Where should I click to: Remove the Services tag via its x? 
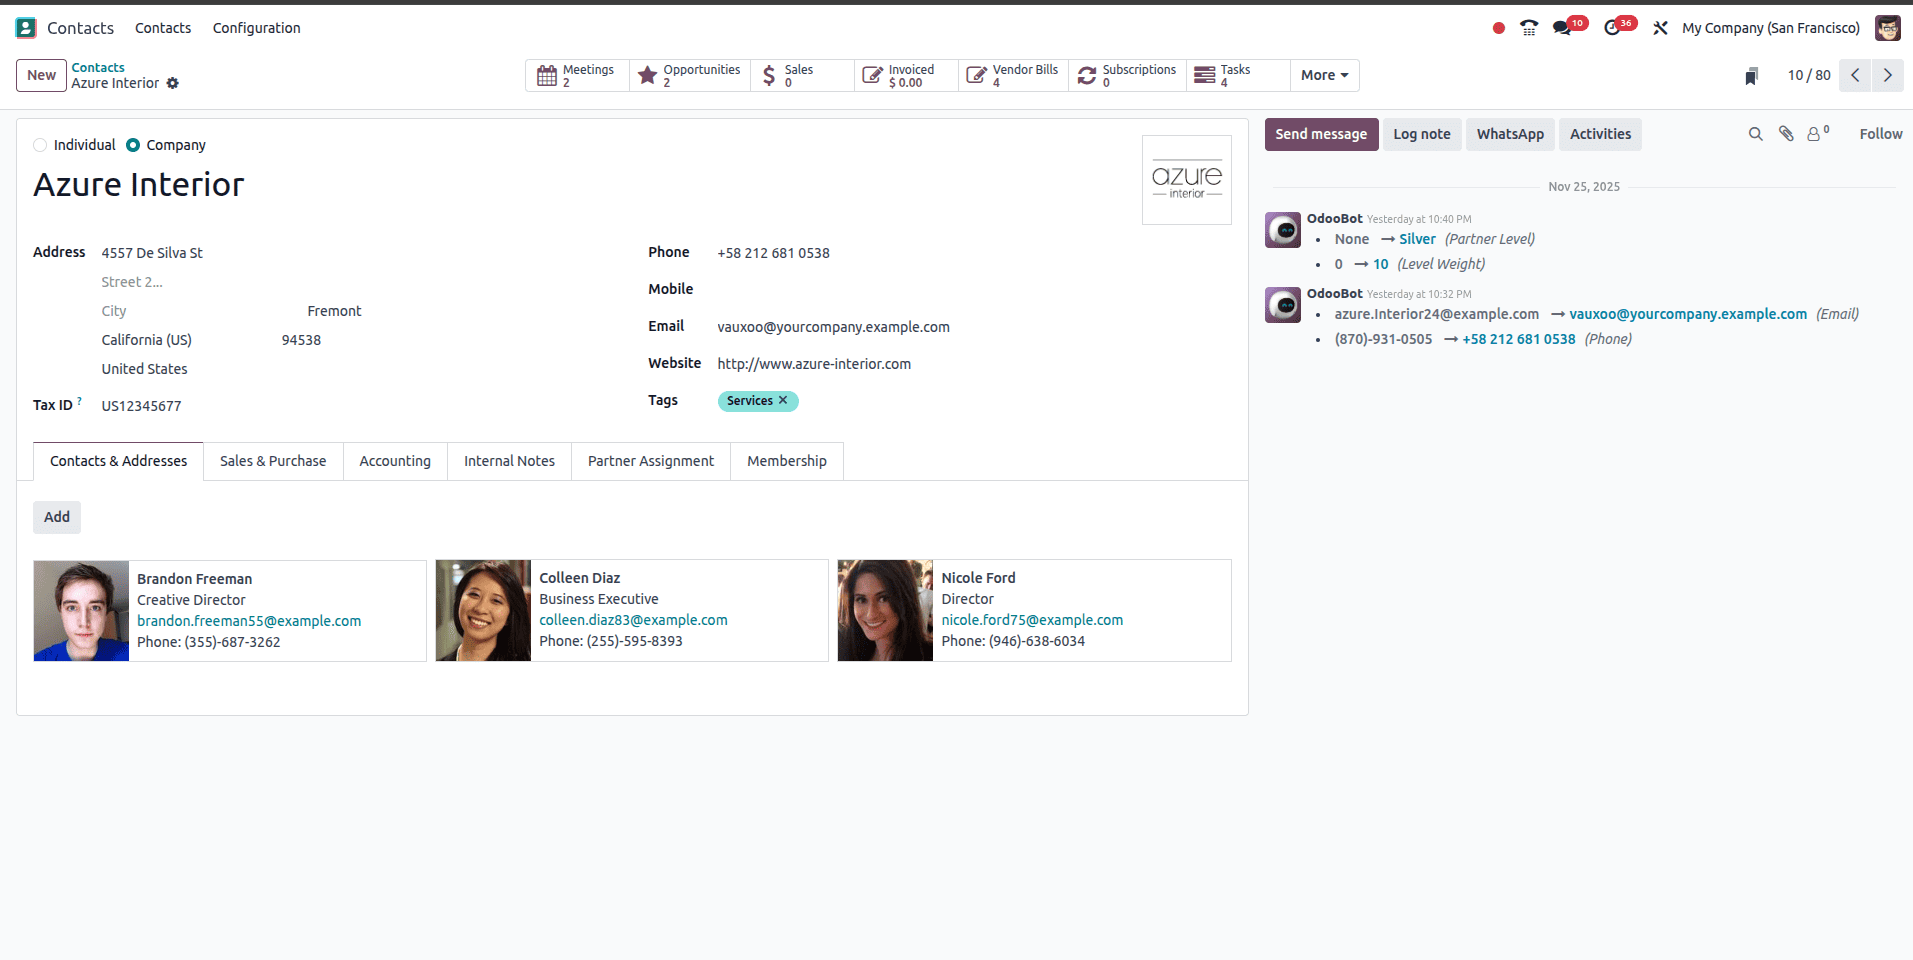[784, 400]
